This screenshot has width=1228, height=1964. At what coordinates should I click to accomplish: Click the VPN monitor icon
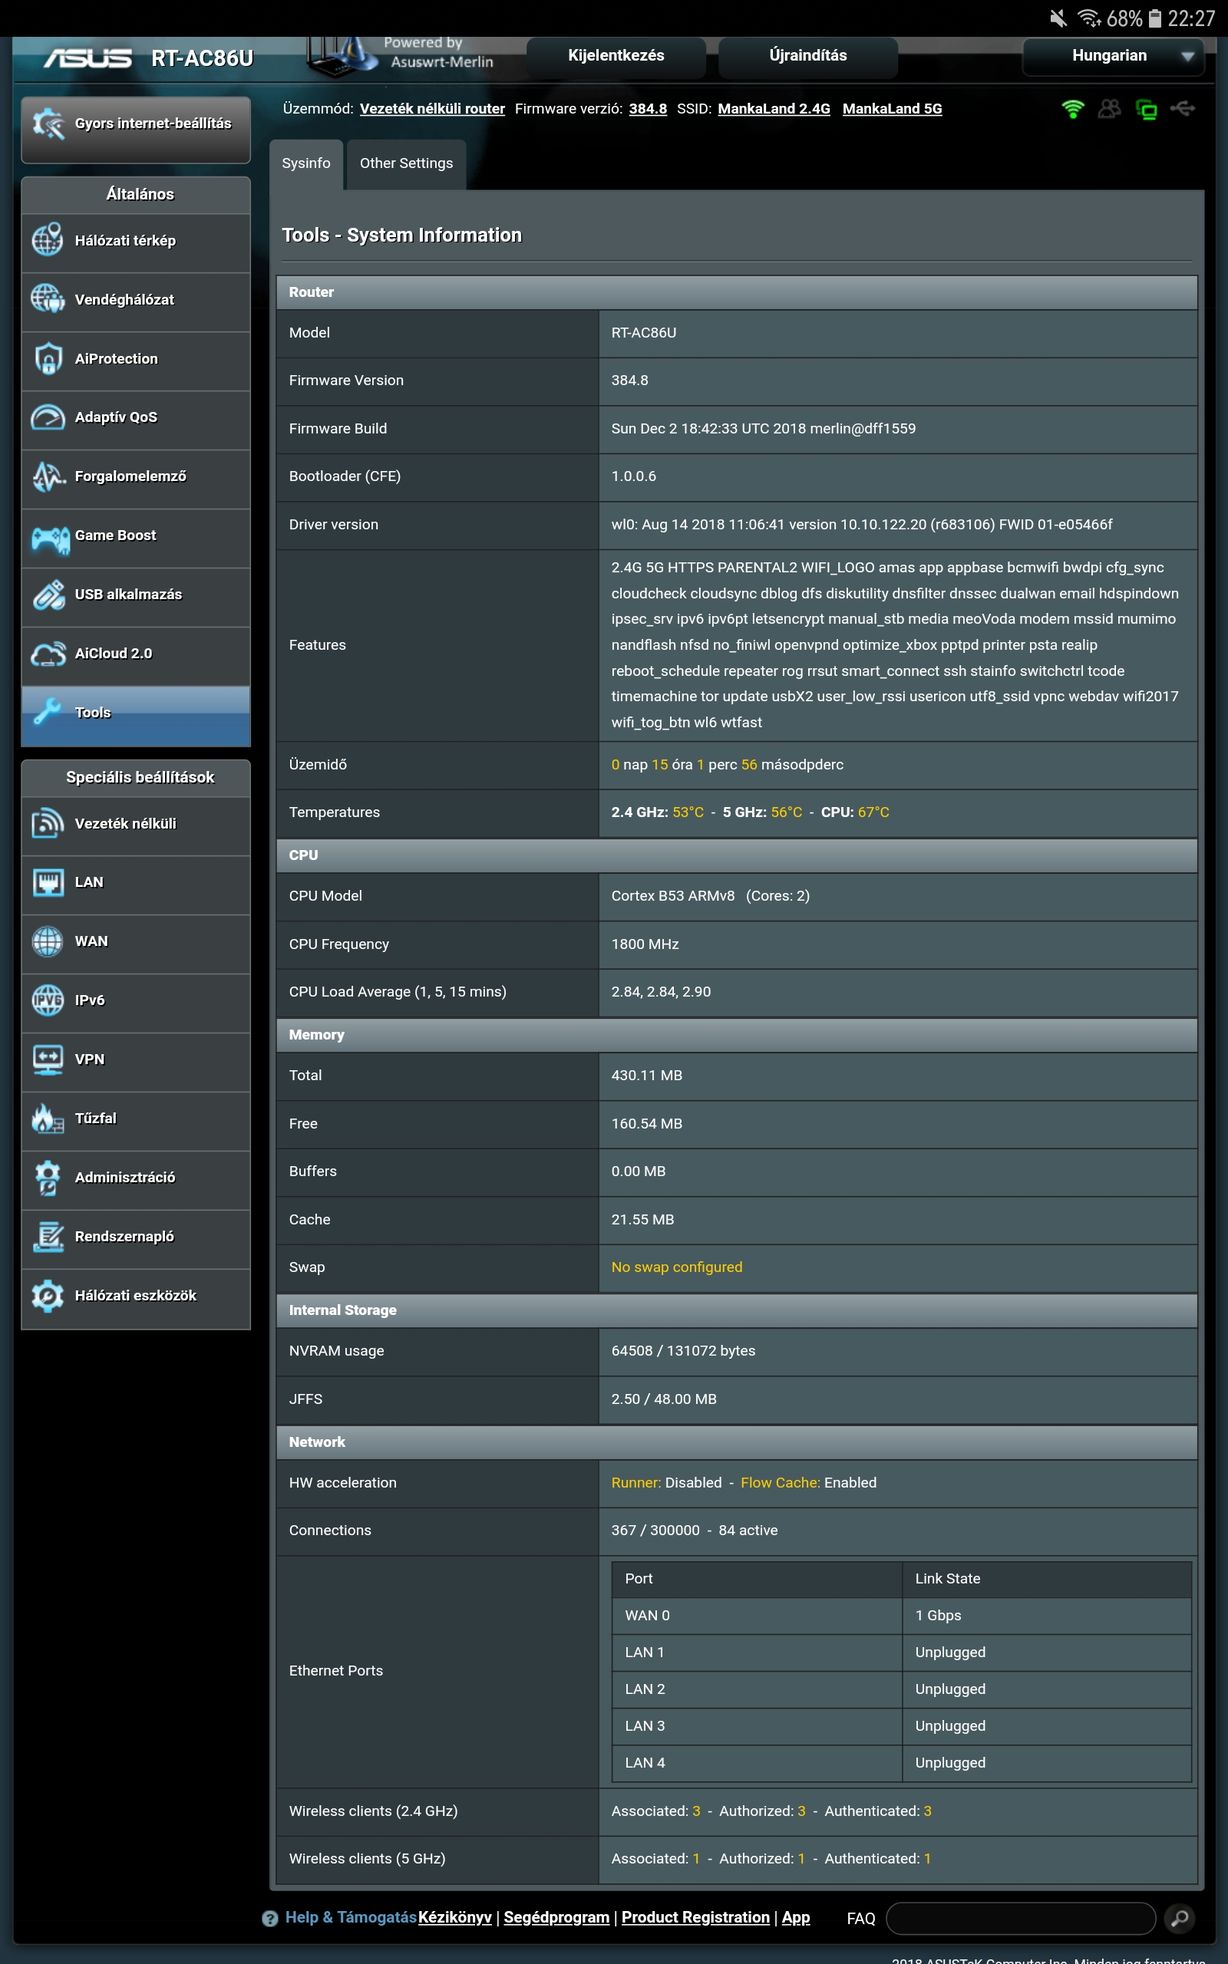pyautogui.click(x=48, y=1060)
